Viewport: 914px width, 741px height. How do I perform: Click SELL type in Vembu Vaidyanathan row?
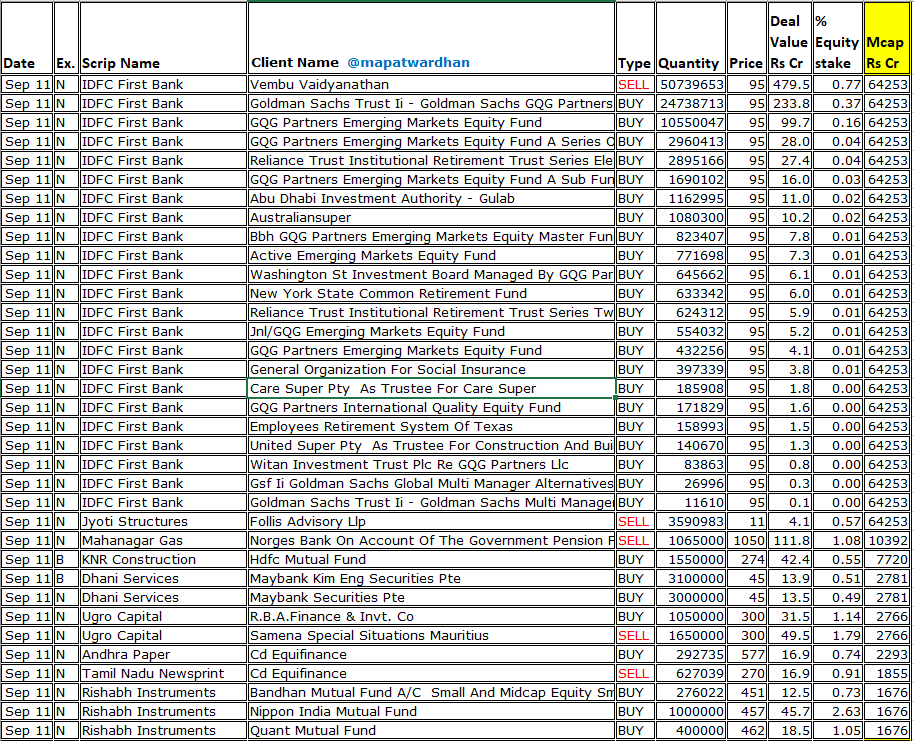[x=635, y=85]
